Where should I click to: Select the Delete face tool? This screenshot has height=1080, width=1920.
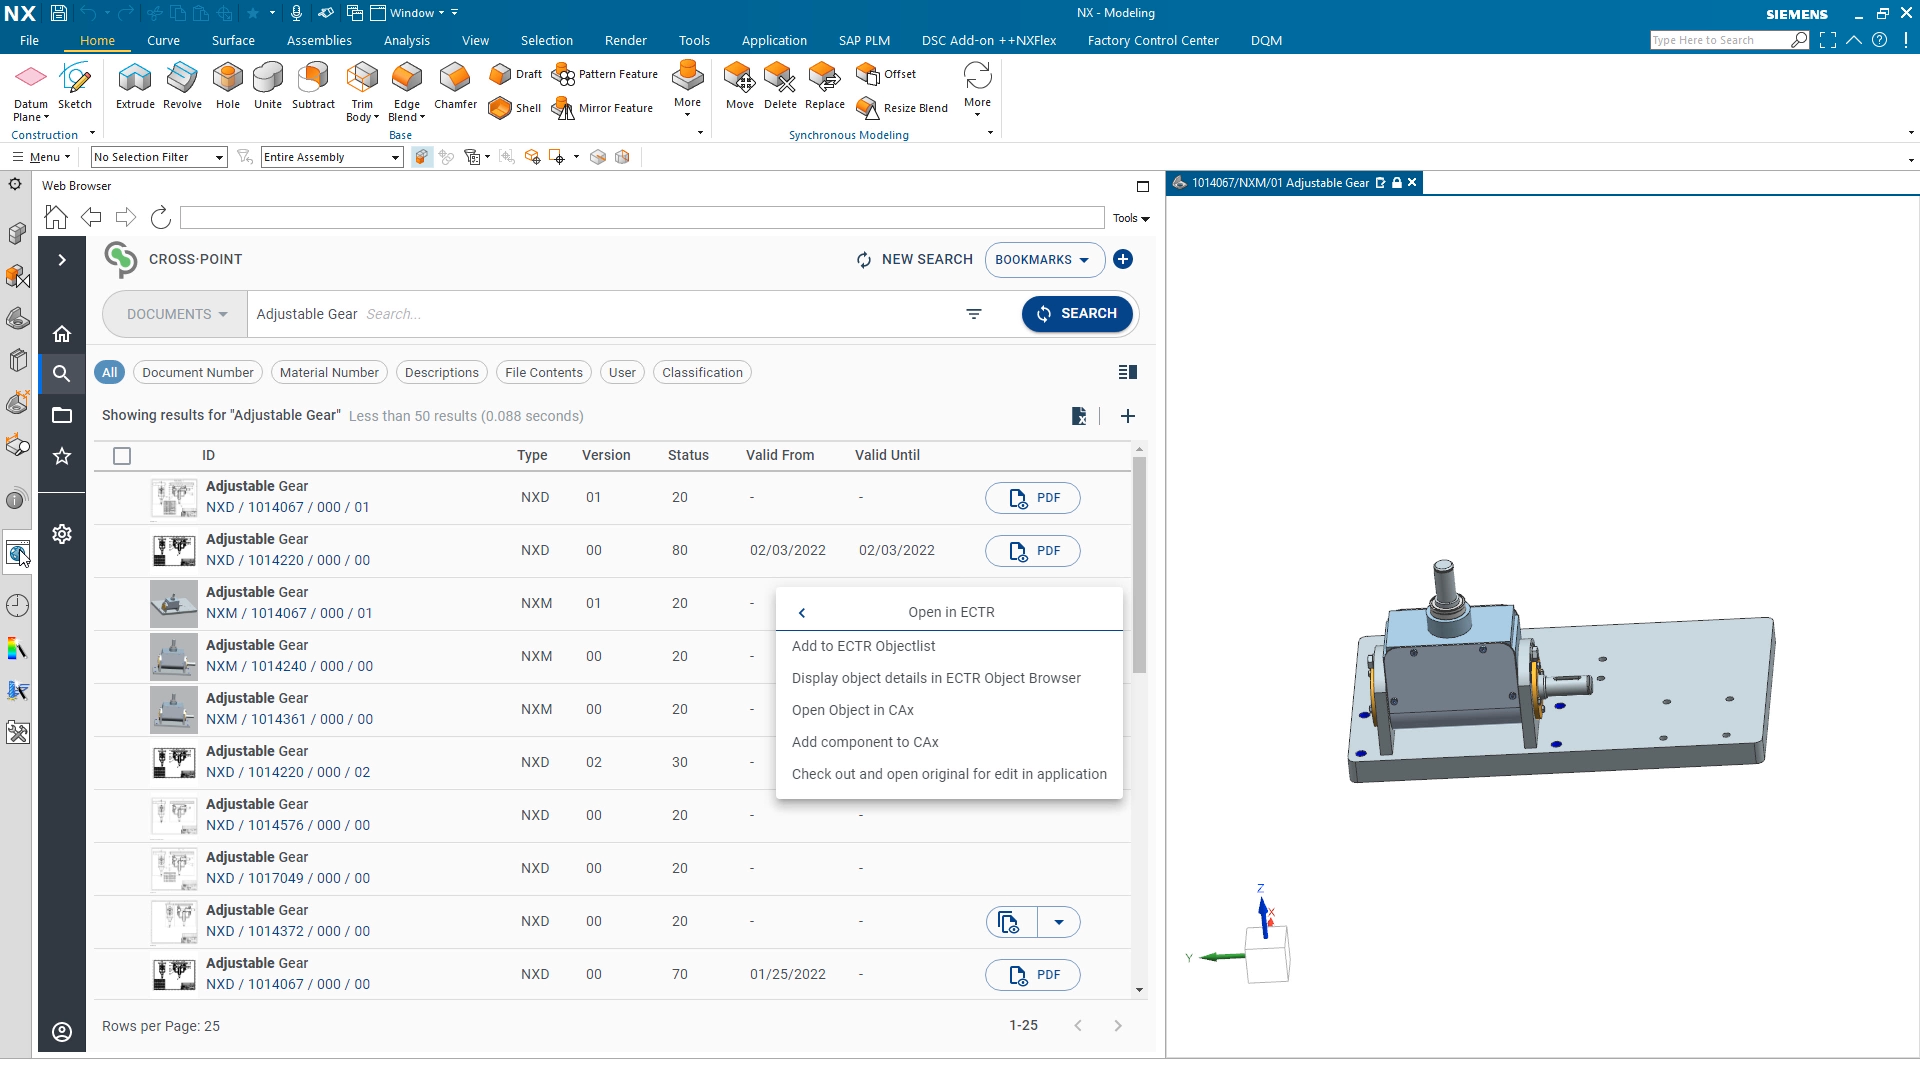[x=780, y=85]
